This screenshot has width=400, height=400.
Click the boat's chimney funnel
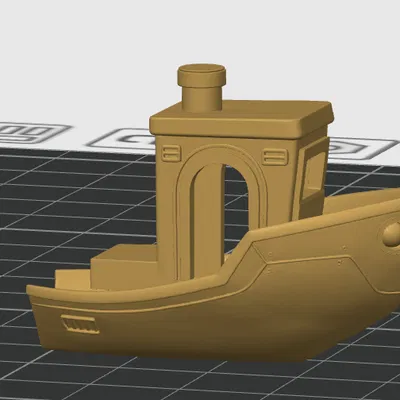pos(202,87)
